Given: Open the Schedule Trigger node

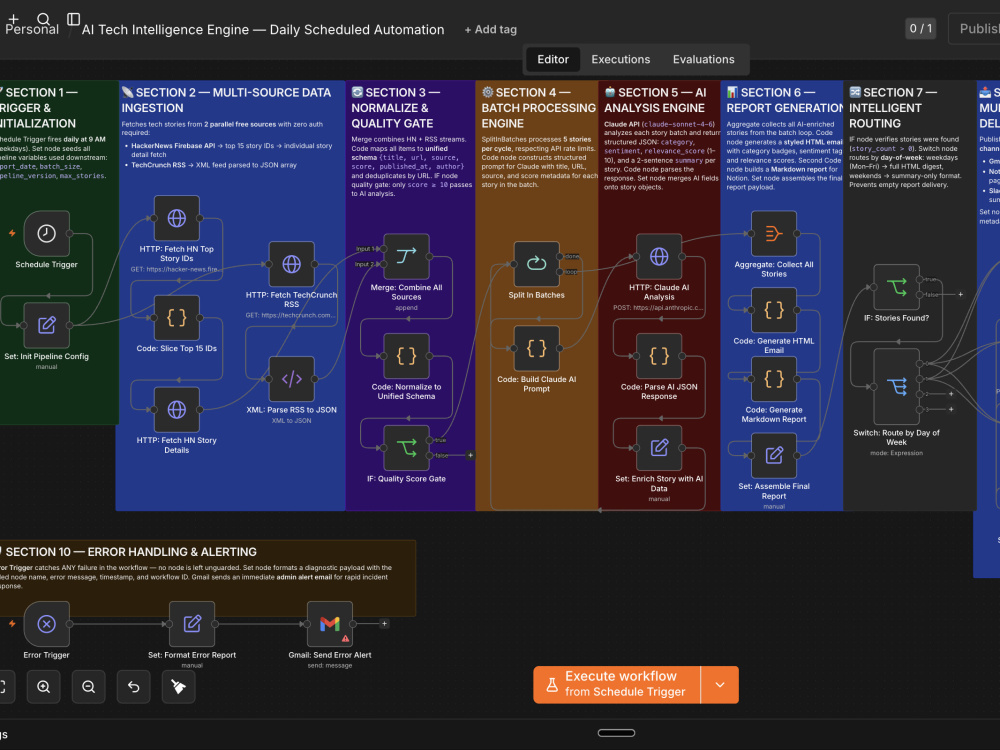Looking at the screenshot, I should pyautogui.click(x=47, y=233).
